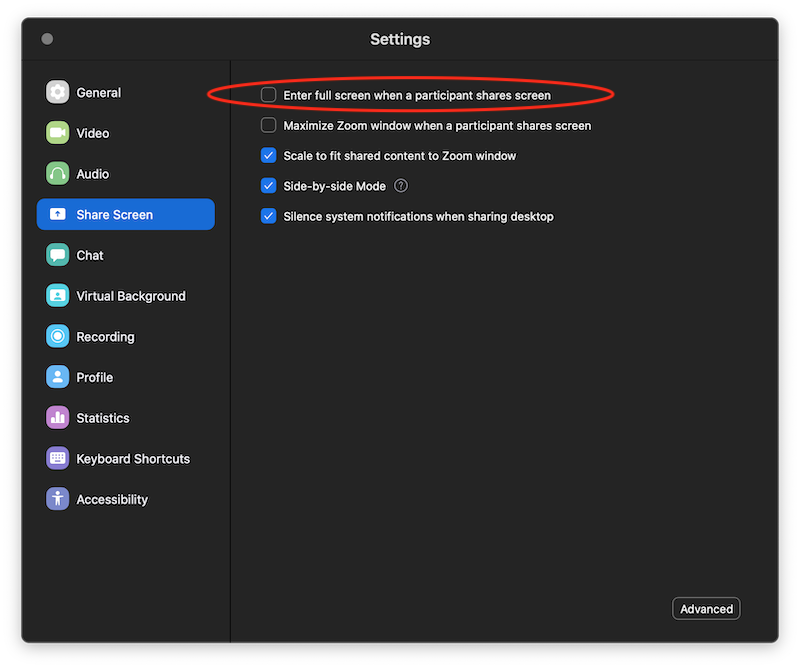Click the Audio headphones icon

pos(57,174)
